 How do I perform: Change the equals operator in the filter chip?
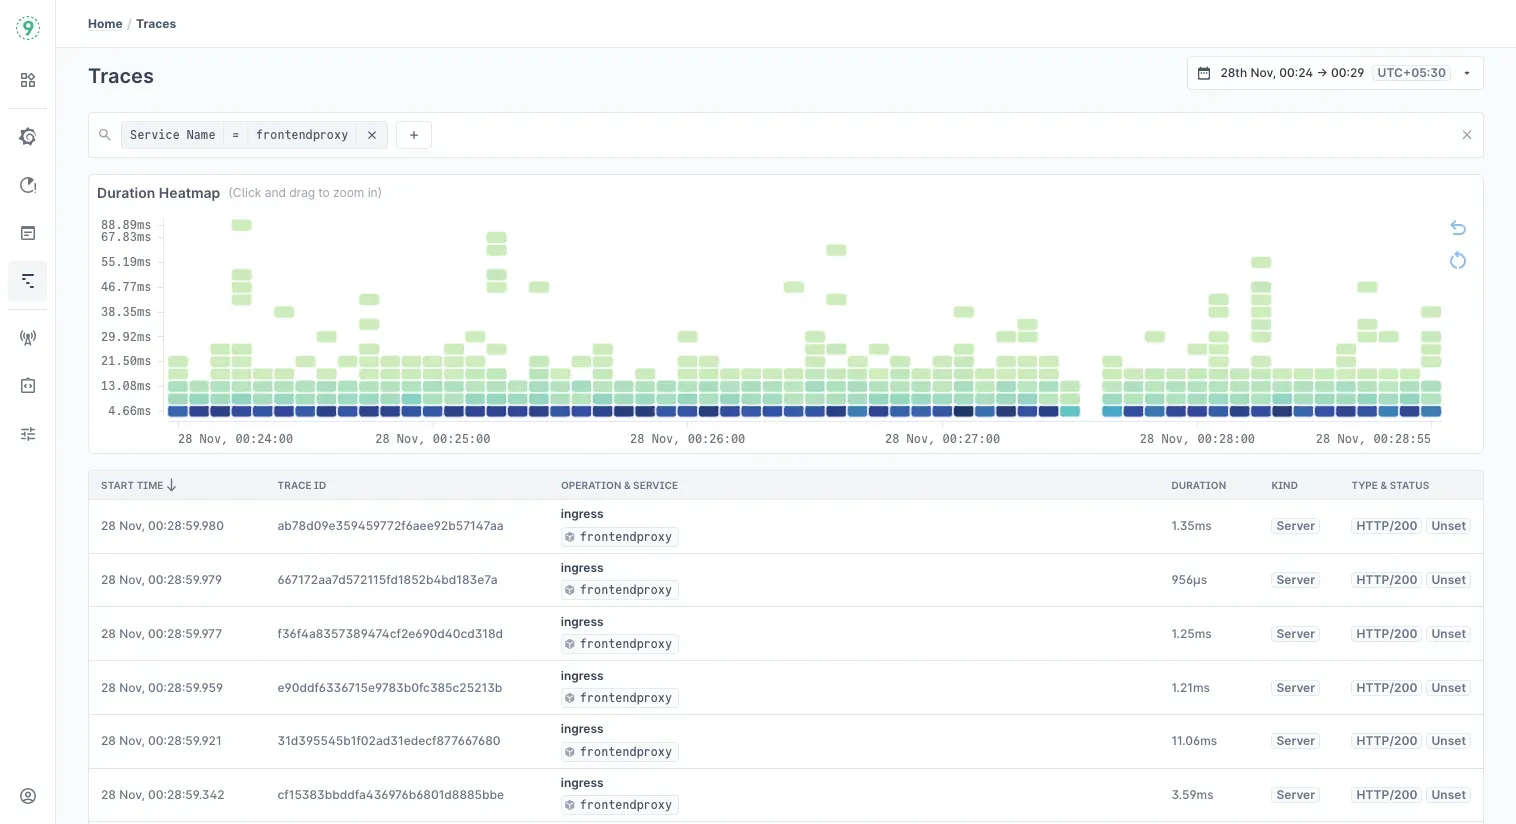[235, 134]
